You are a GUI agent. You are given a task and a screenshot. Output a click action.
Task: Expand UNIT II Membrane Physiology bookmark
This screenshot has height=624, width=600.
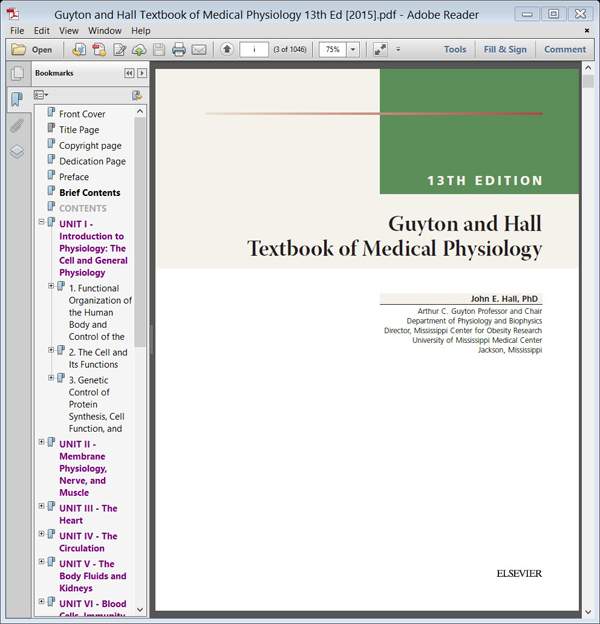41,442
